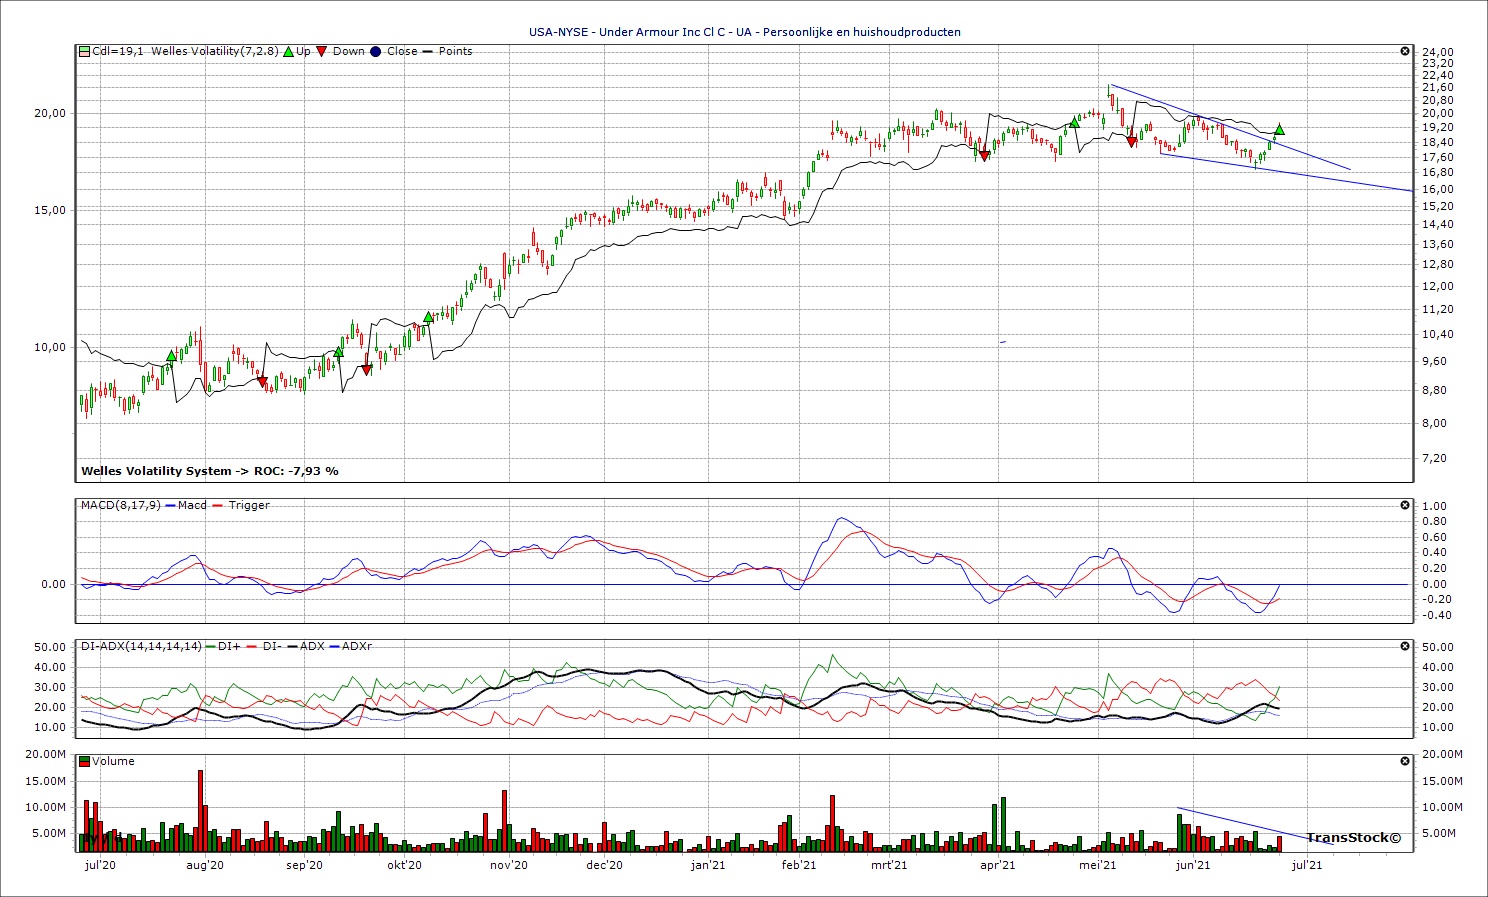Click the mei'21 date axis label

pyautogui.click(x=1098, y=865)
